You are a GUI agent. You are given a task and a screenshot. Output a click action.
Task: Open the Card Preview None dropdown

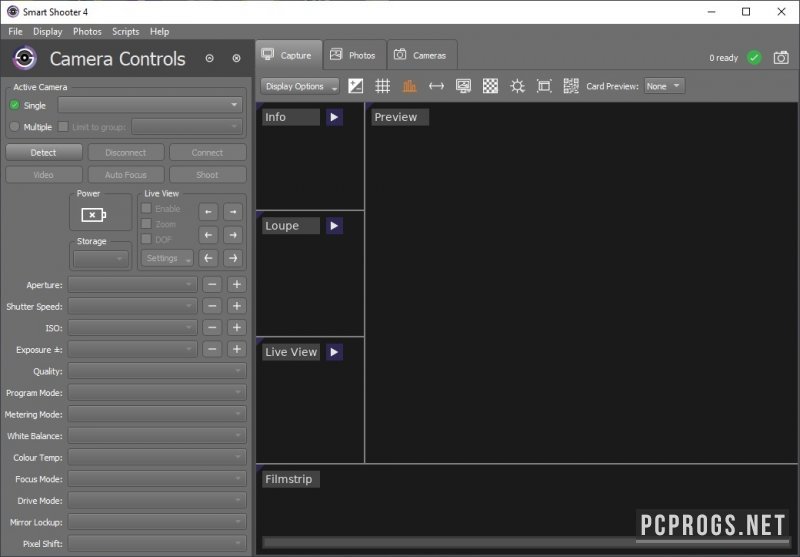(x=664, y=86)
